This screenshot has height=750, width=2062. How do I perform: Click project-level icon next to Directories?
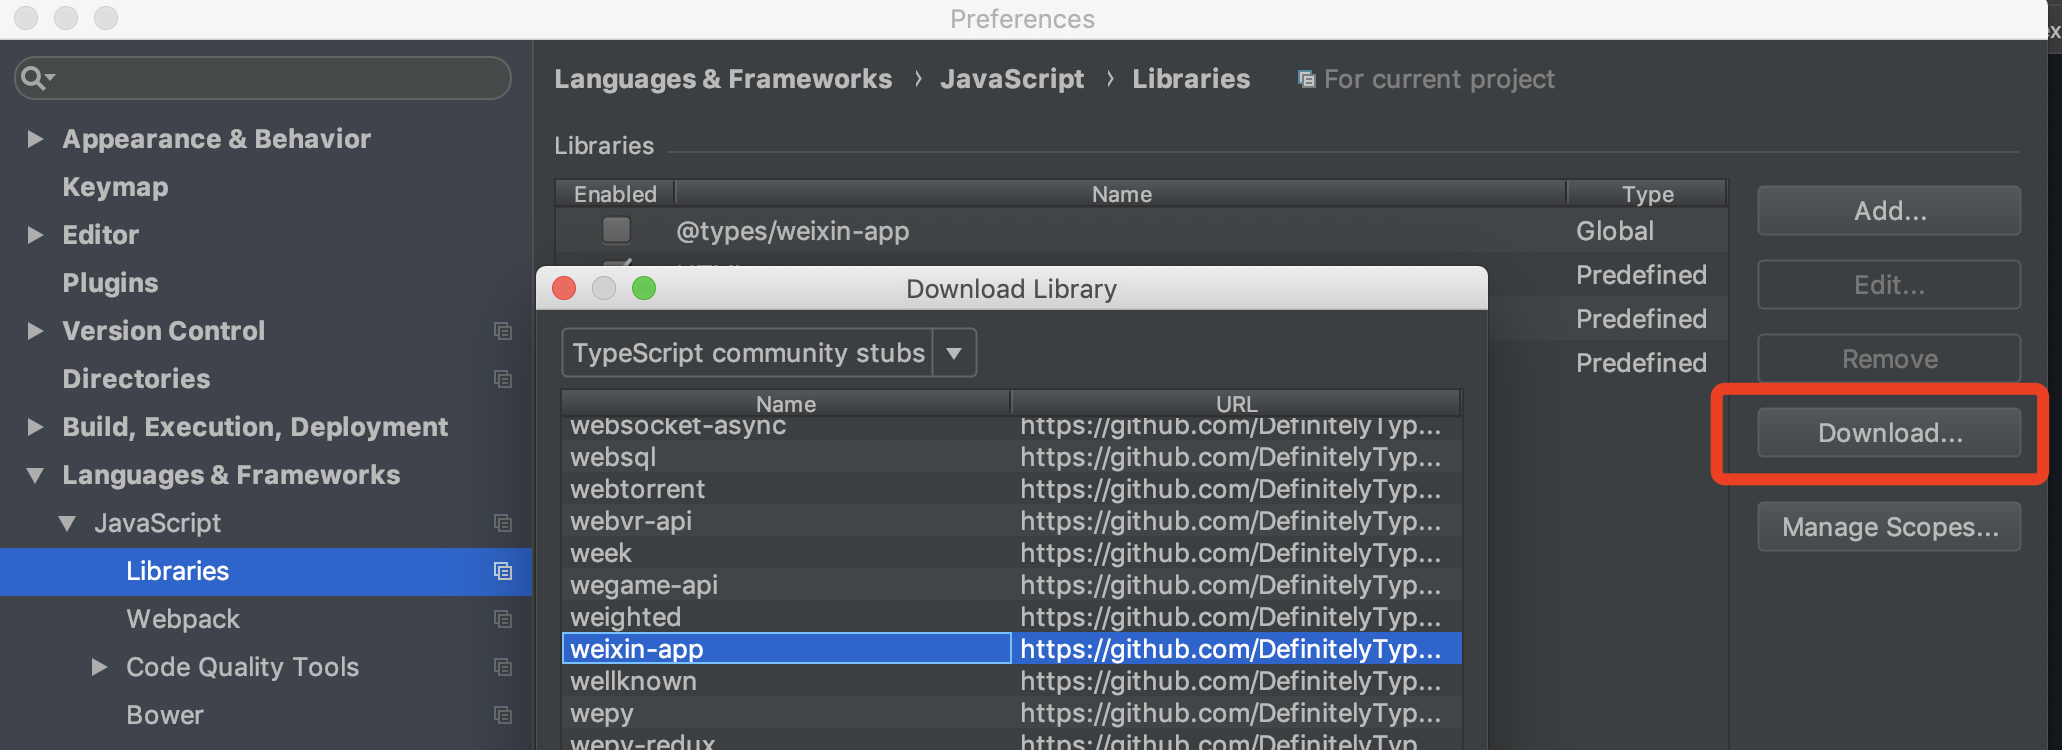[x=503, y=379]
